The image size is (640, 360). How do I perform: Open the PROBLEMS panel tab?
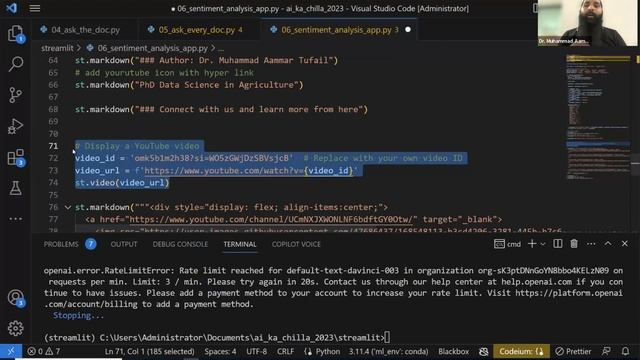[61, 244]
